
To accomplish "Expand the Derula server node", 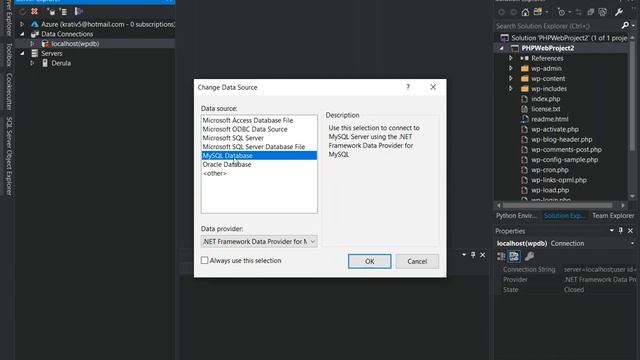I will click(32, 63).
